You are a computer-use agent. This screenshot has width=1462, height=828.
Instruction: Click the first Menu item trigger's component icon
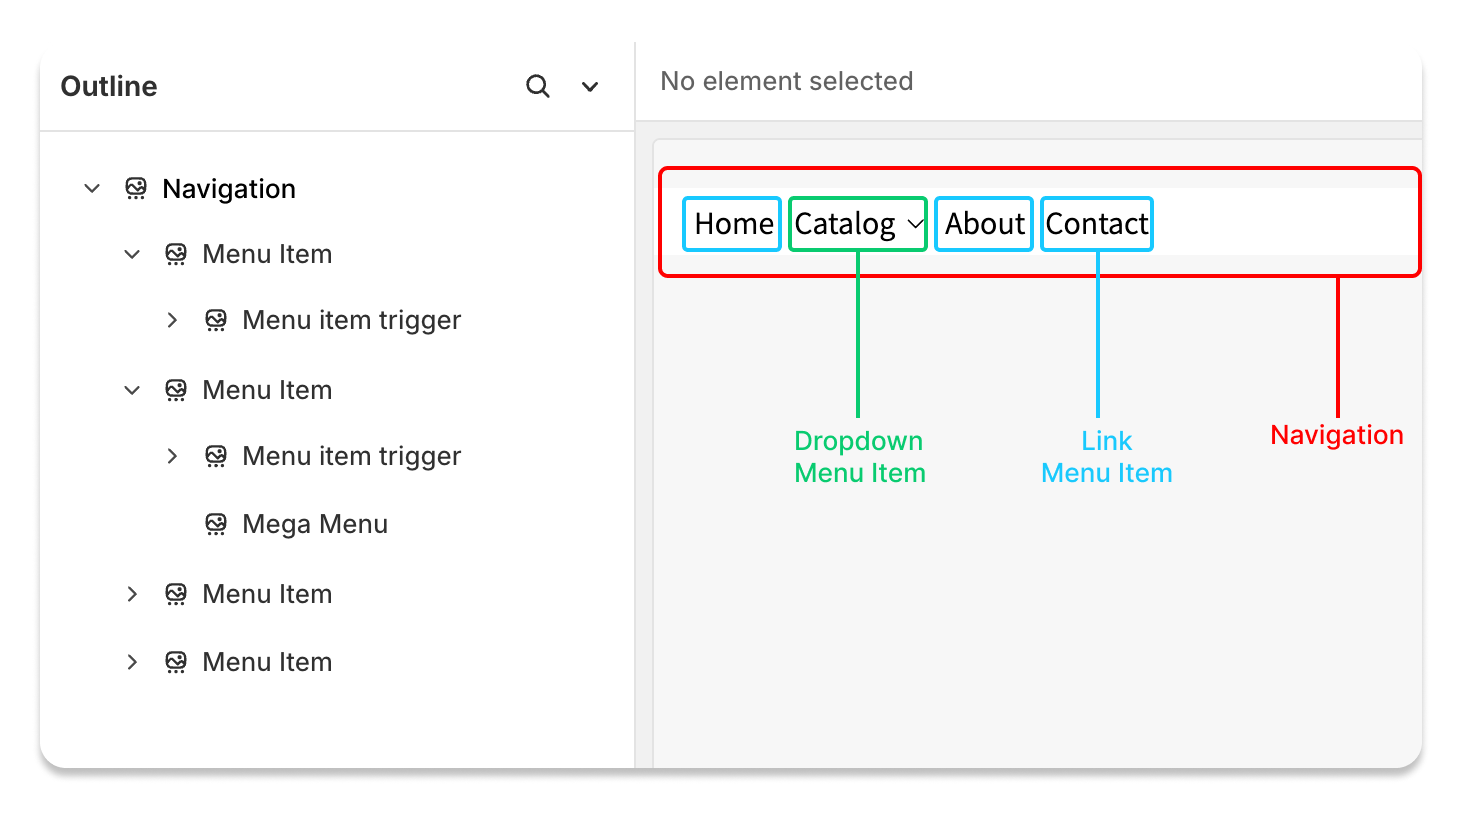pos(216,320)
